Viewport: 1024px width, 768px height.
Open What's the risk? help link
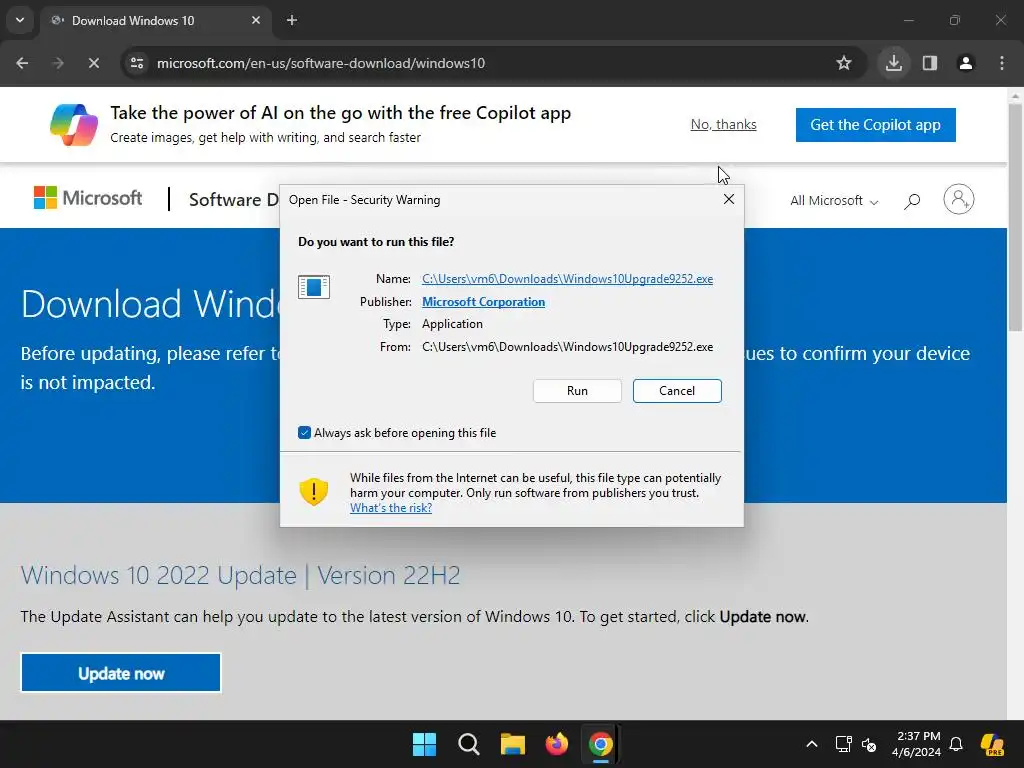point(391,507)
